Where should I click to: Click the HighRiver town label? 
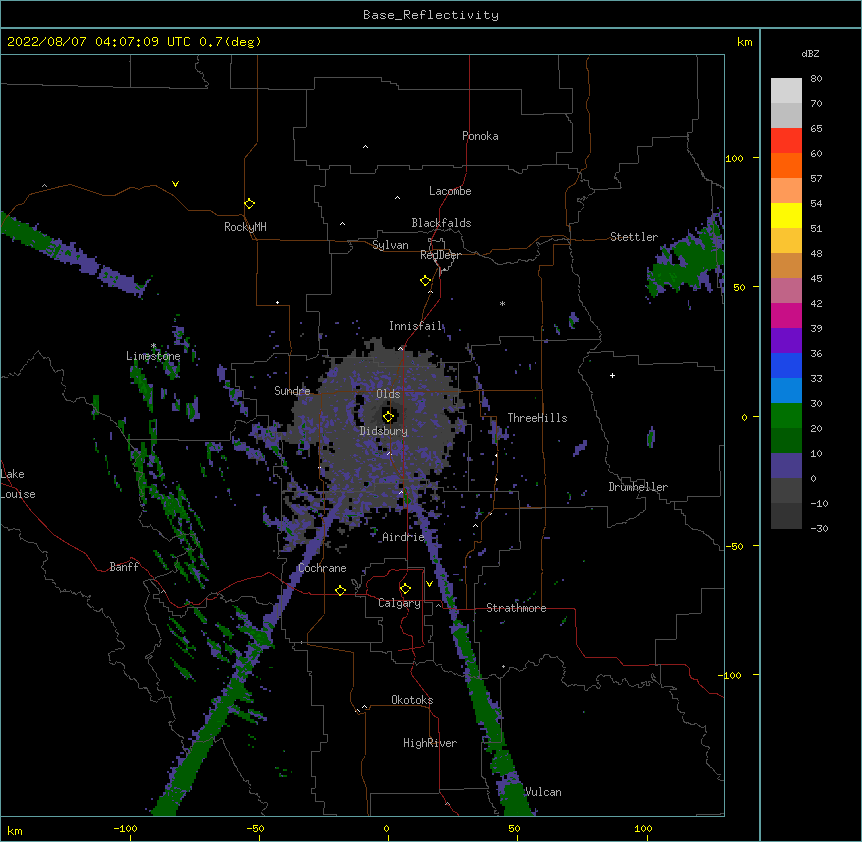coord(430,743)
